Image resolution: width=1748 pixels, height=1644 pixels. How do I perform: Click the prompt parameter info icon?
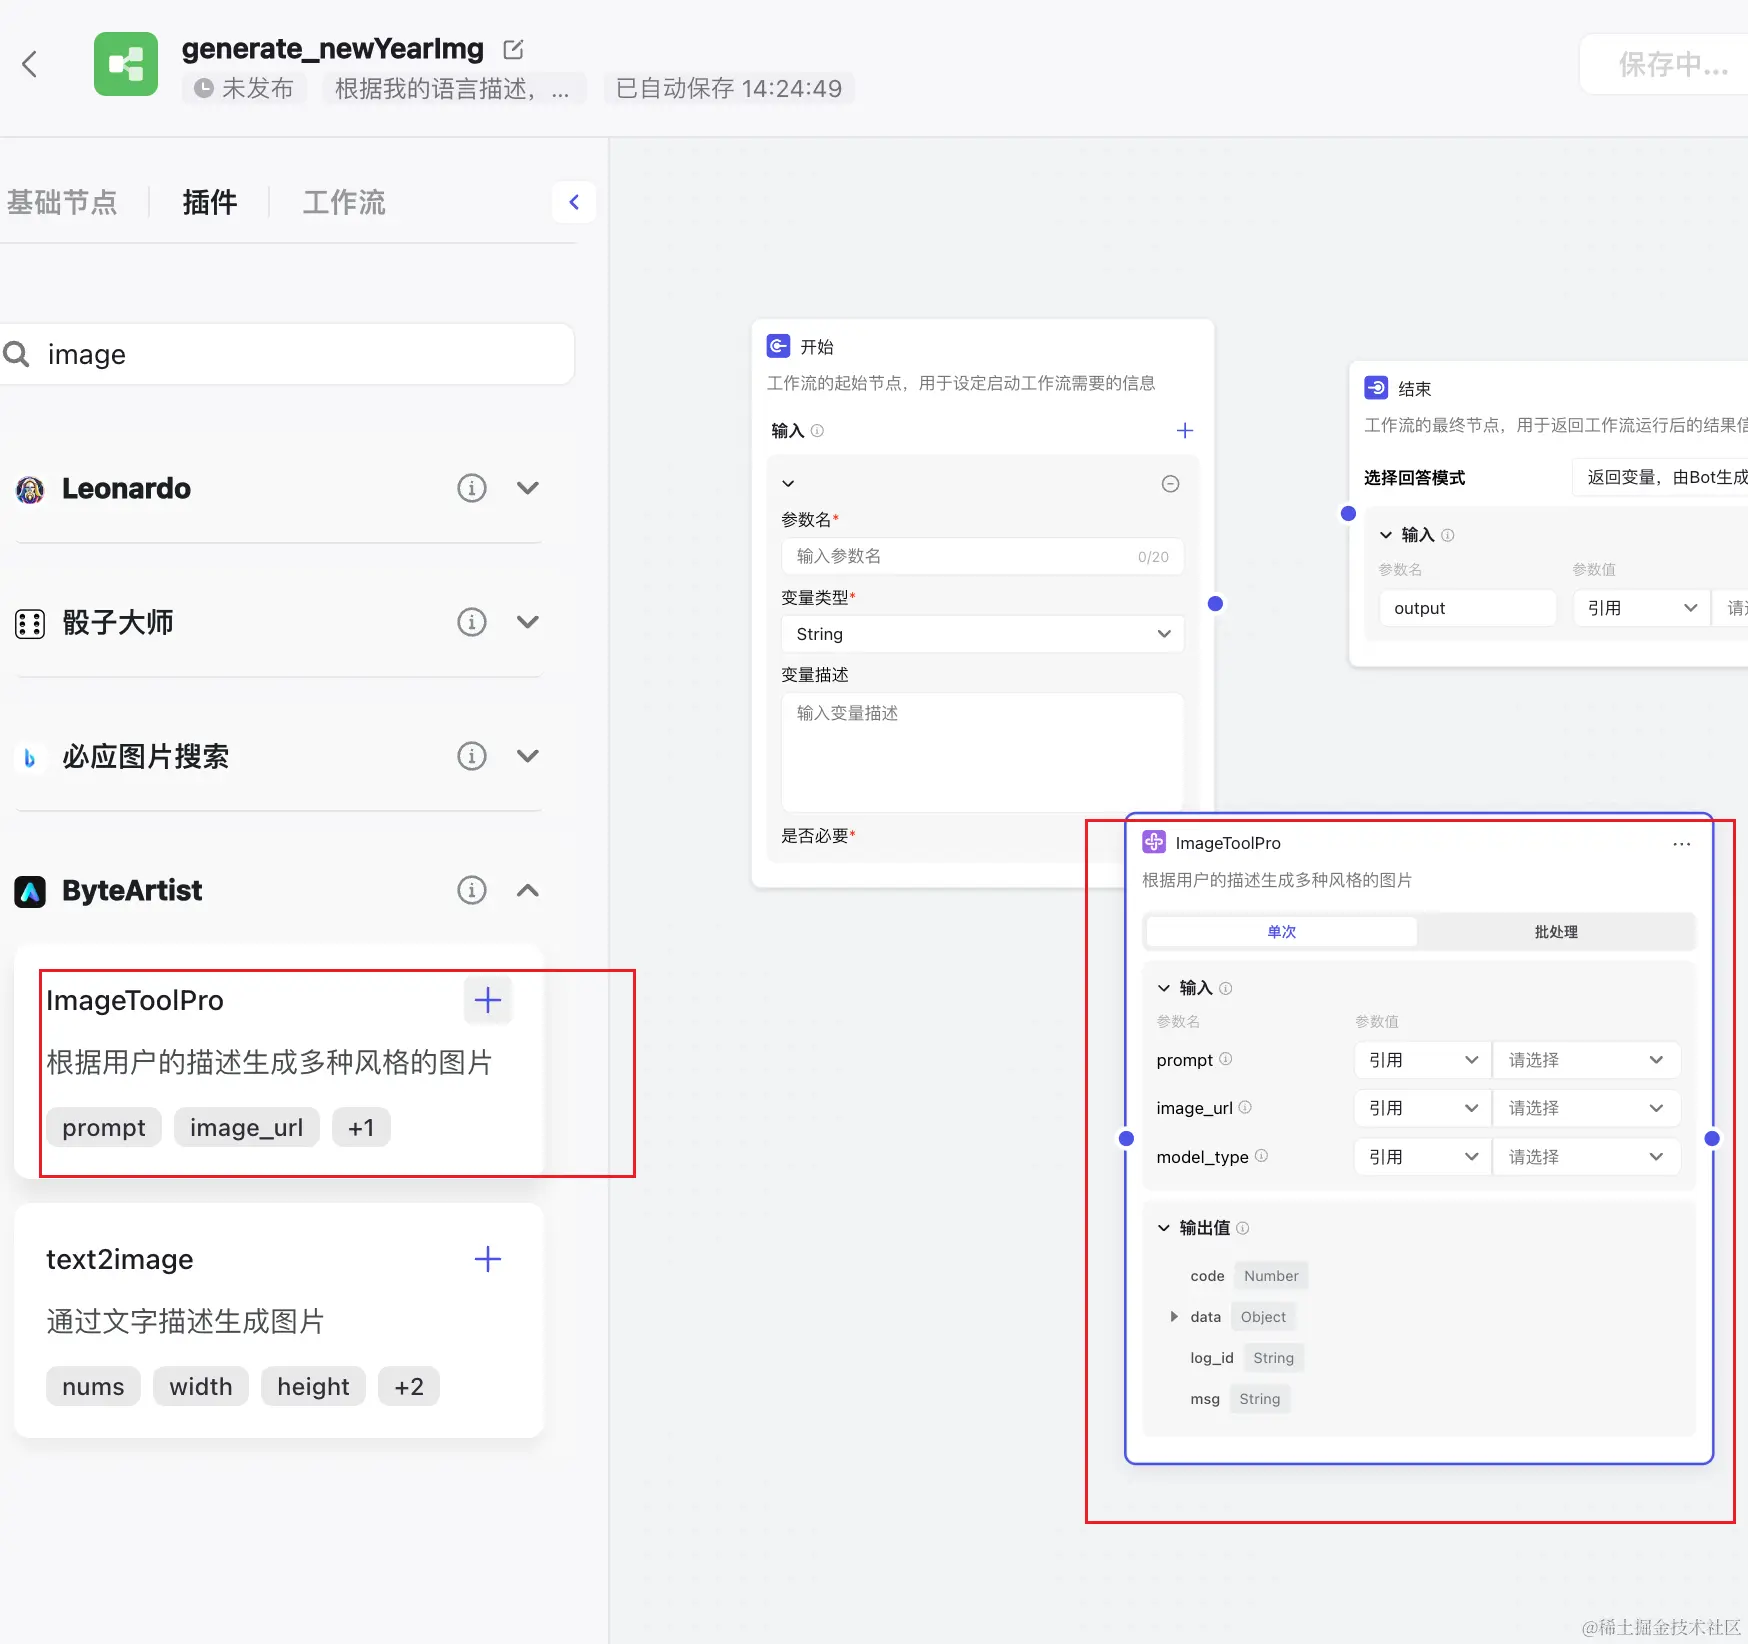coord(1226,1059)
